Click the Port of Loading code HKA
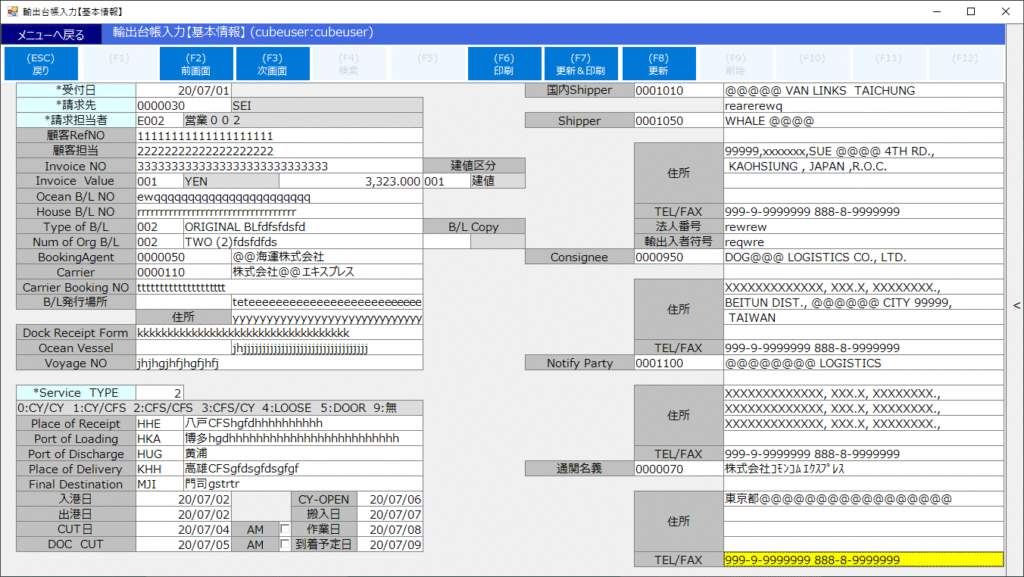 click(x=157, y=438)
